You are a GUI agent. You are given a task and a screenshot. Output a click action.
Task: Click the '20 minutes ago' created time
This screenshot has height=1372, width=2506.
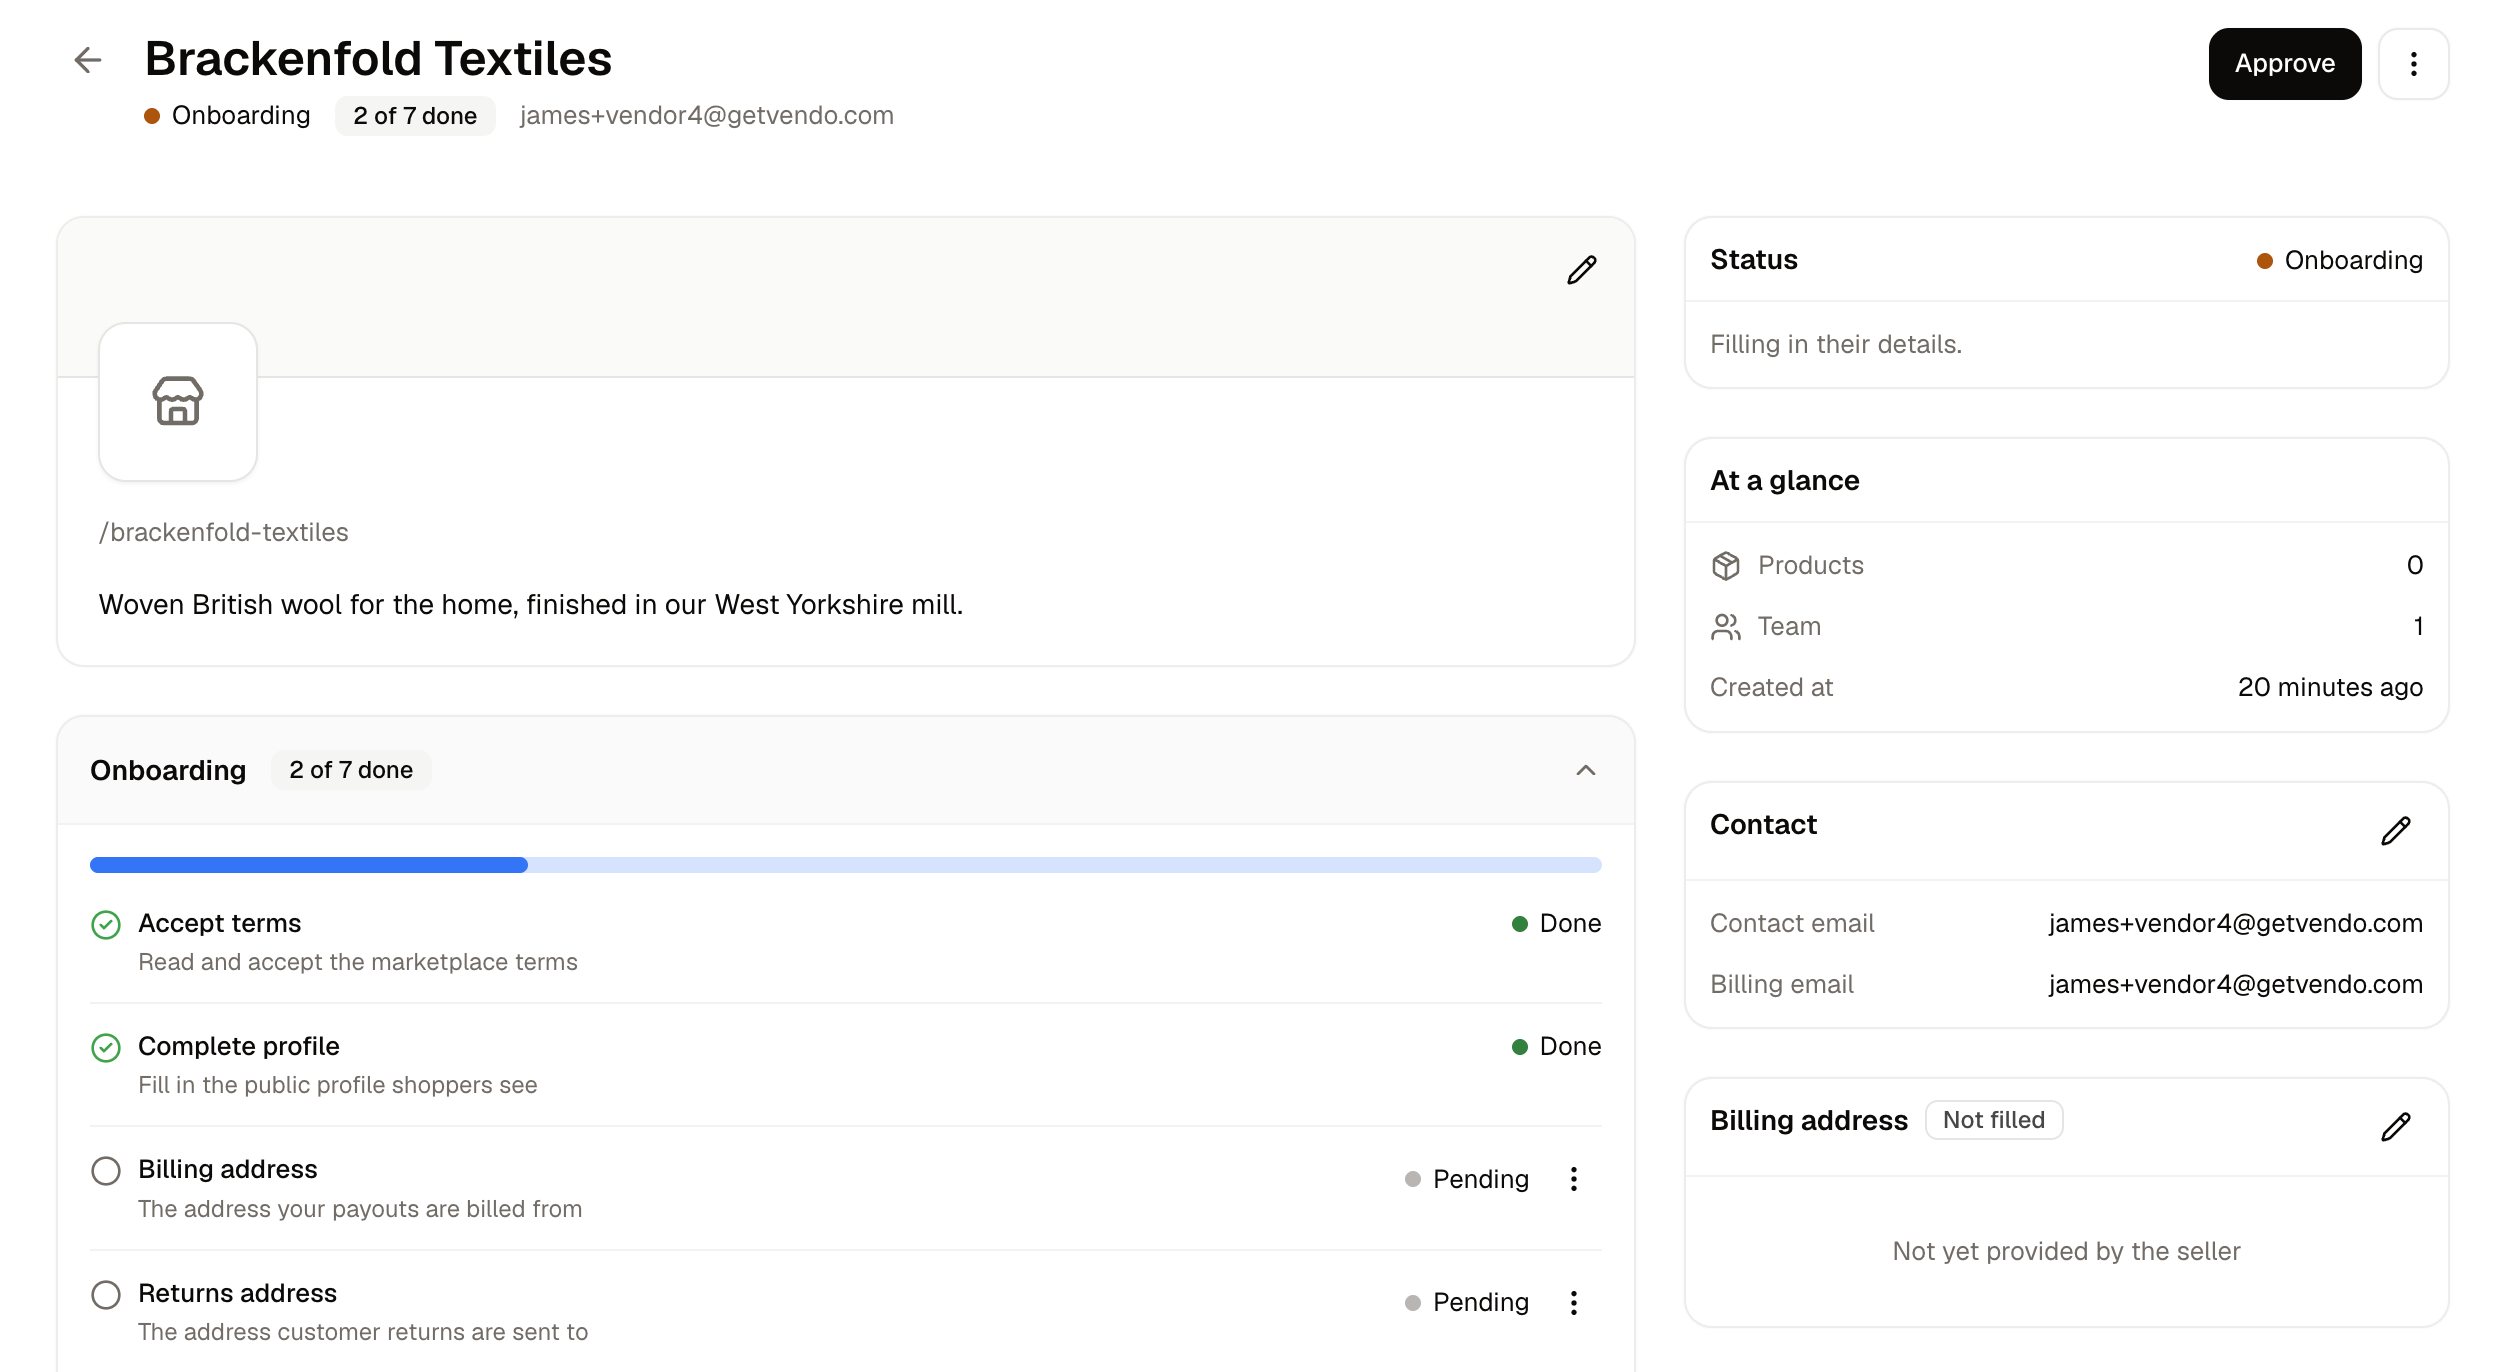(x=2330, y=687)
